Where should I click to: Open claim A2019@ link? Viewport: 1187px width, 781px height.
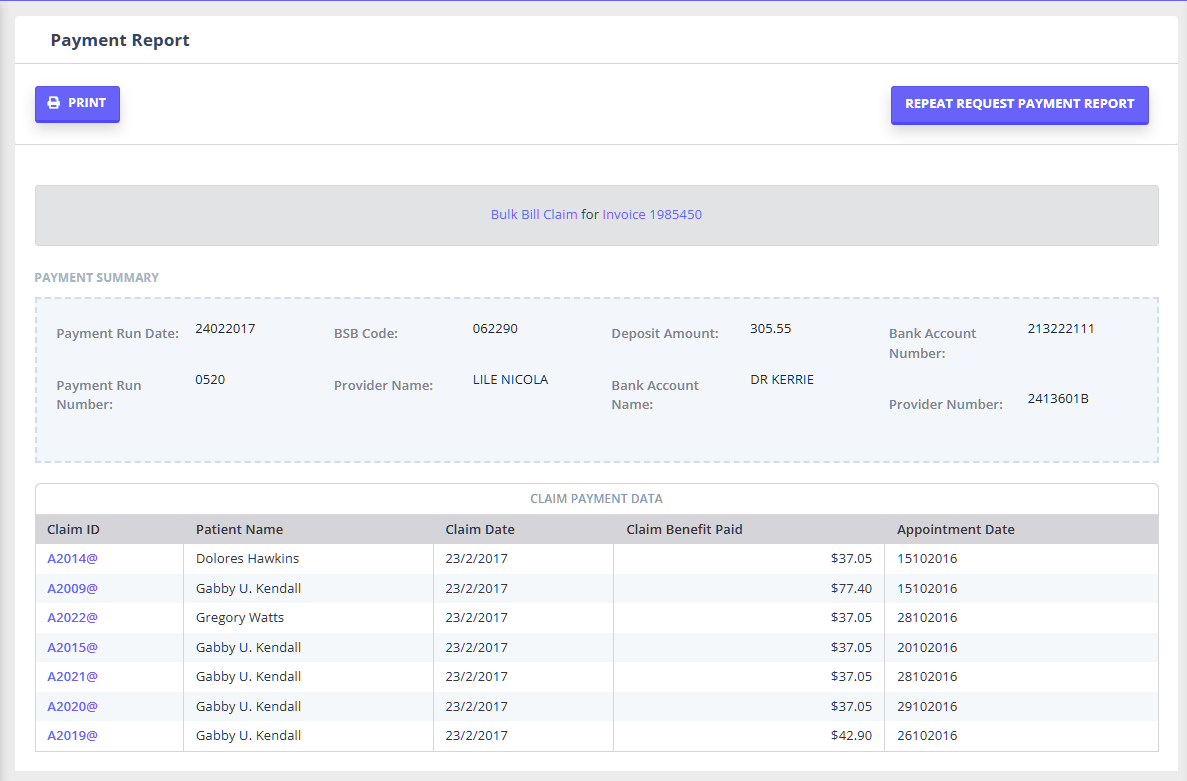pyautogui.click(x=72, y=736)
